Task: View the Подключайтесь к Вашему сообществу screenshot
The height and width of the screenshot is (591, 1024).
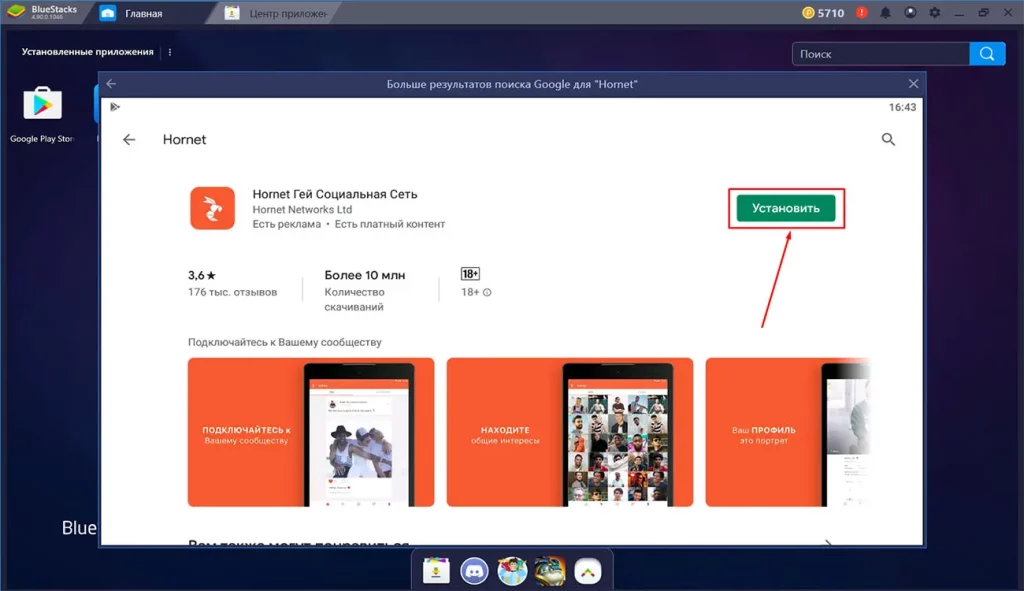Action: click(x=311, y=432)
